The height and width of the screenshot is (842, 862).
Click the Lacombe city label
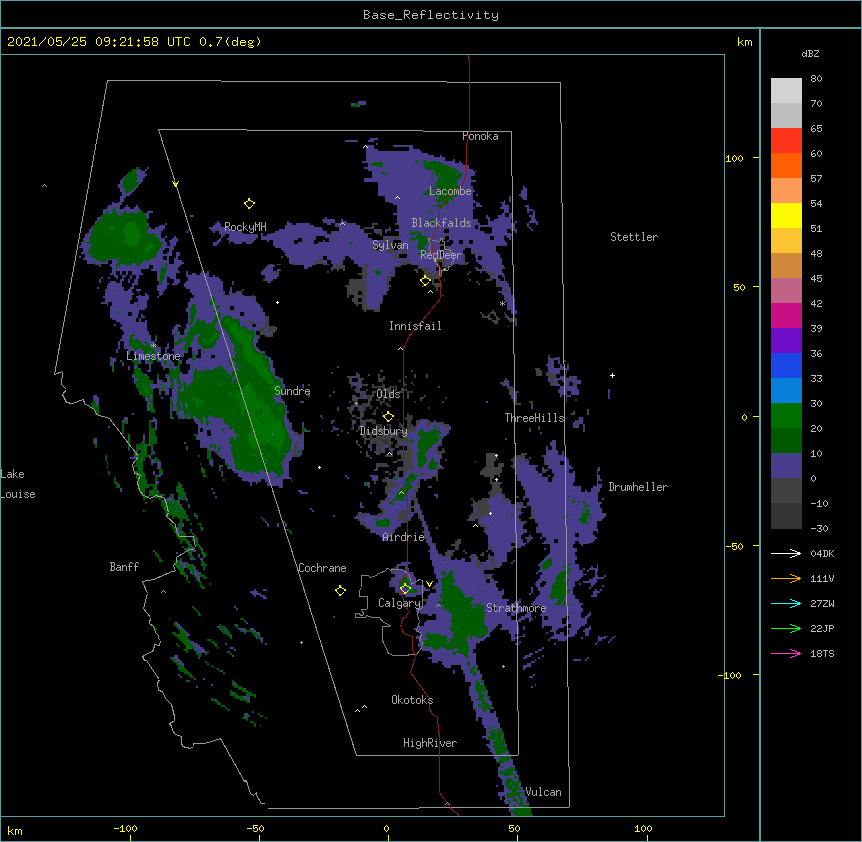450,191
